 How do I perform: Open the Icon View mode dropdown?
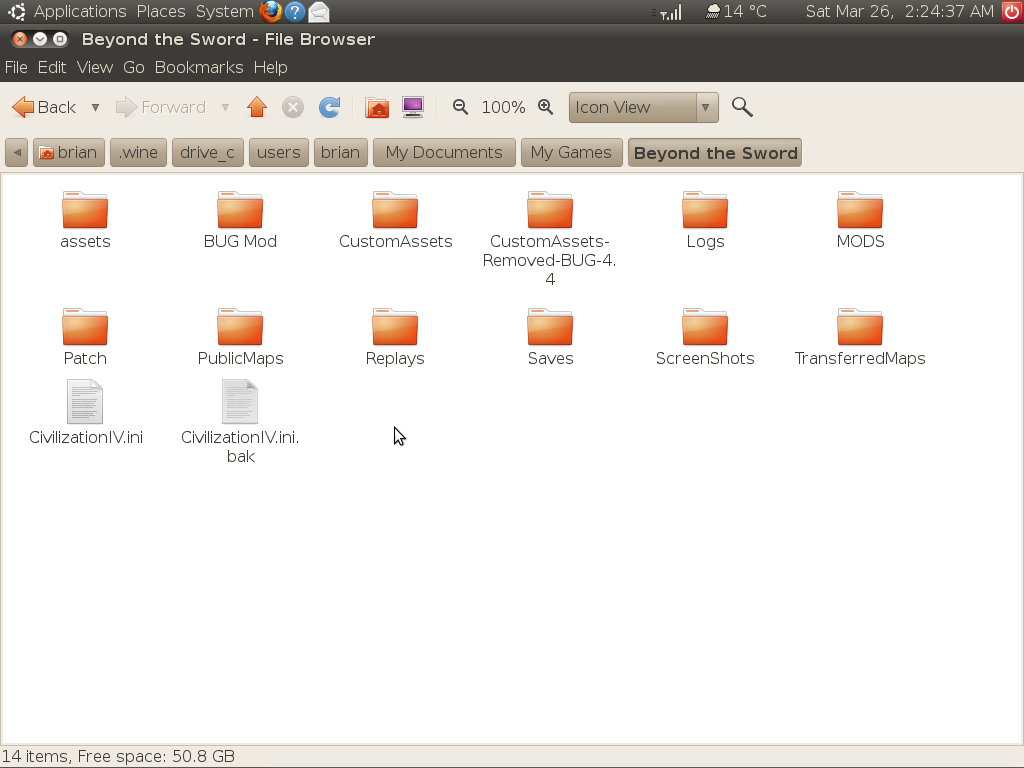pyautogui.click(x=643, y=107)
